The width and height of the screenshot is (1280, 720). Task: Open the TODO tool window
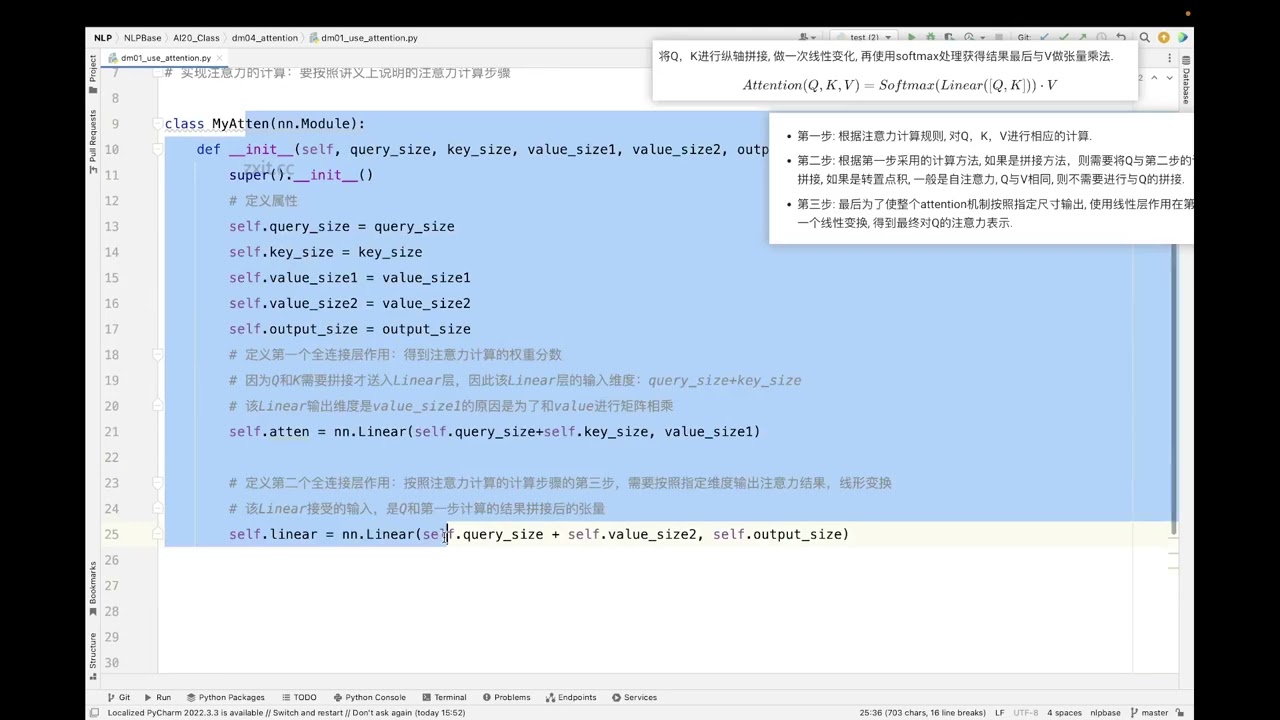(299, 697)
